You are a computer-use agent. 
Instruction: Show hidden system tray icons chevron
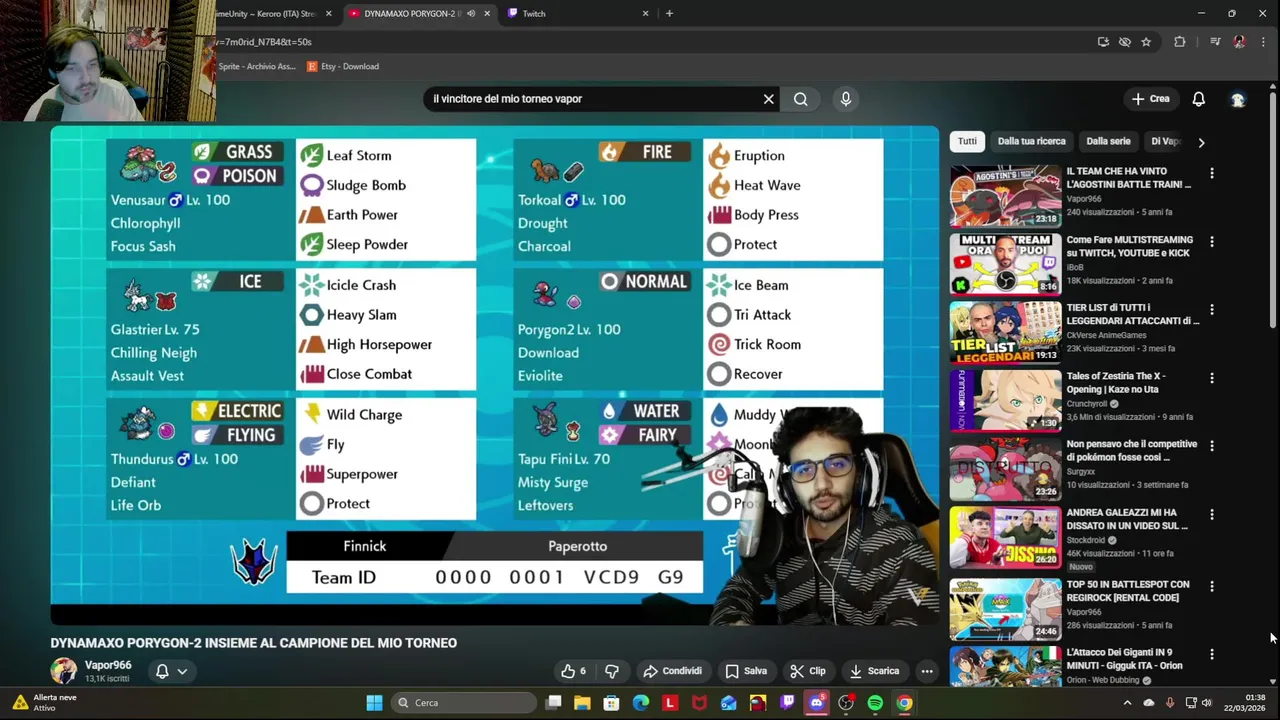[1127, 703]
